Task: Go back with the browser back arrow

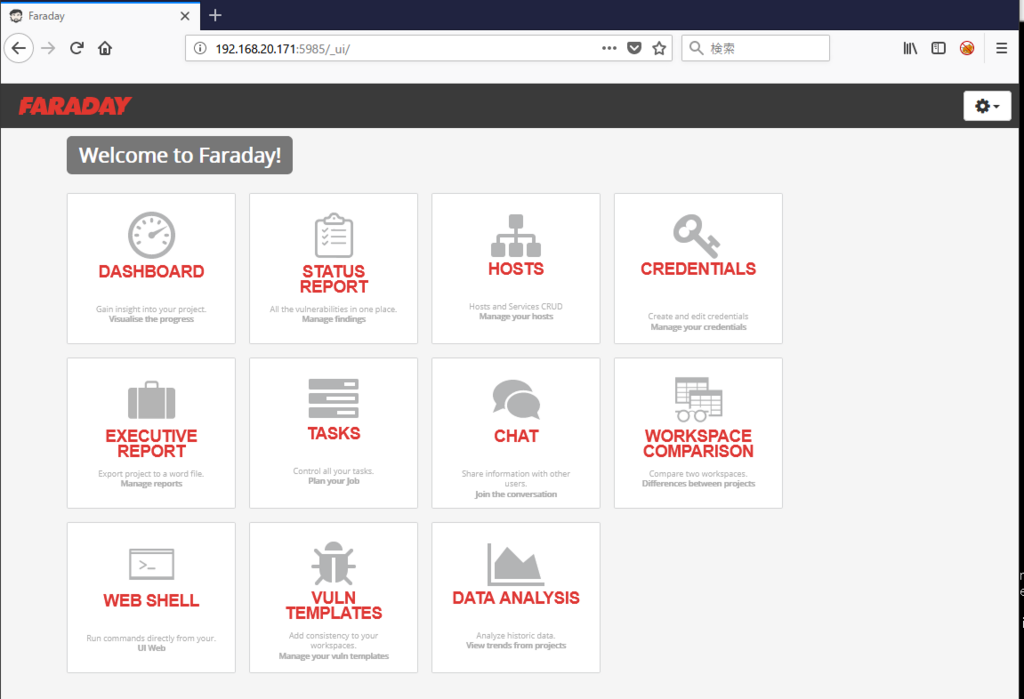Action: [19, 48]
